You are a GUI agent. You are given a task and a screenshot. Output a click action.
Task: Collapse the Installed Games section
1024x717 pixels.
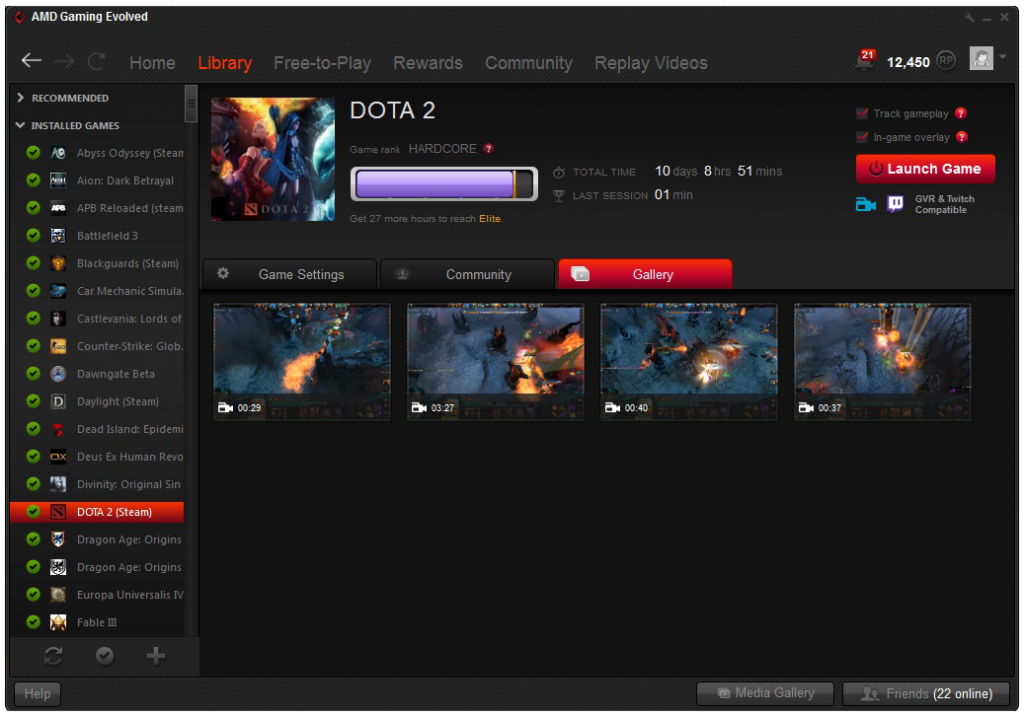[20, 125]
